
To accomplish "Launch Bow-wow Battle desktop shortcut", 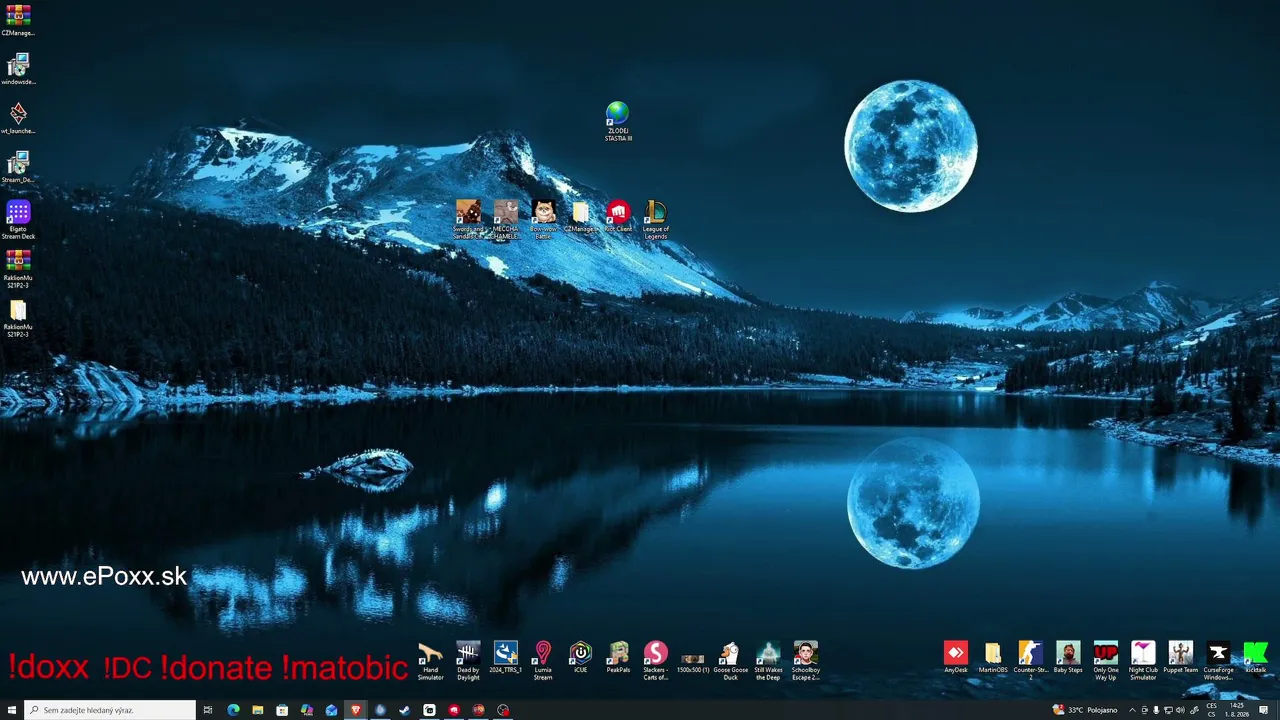I will coord(543,220).
